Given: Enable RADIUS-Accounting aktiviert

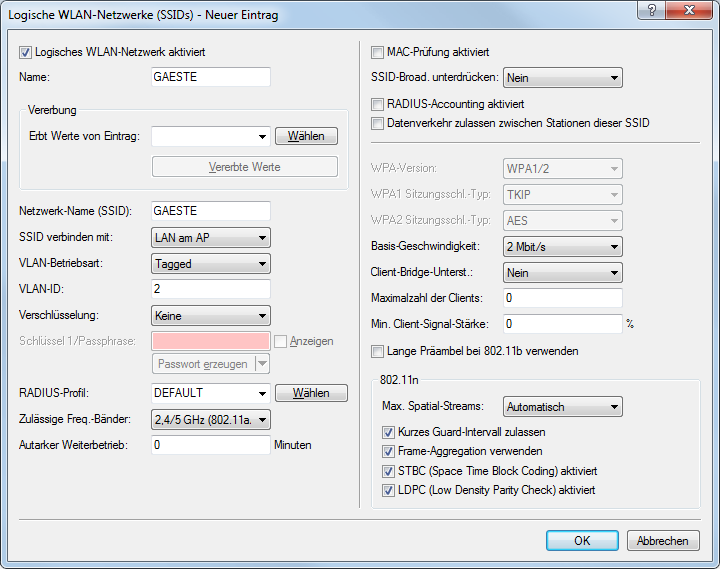Looking at the screenshot, I should point(377,104).
